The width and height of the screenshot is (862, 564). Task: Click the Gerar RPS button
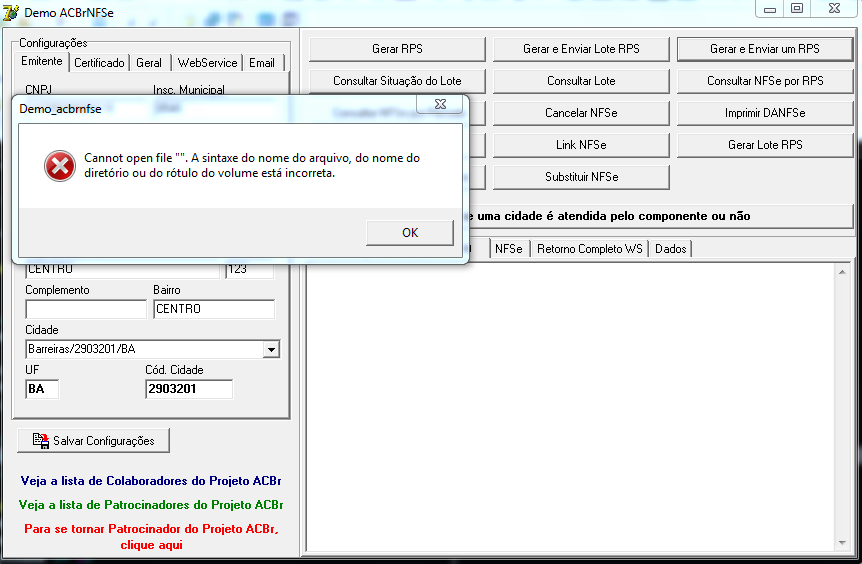coord(397,49)
